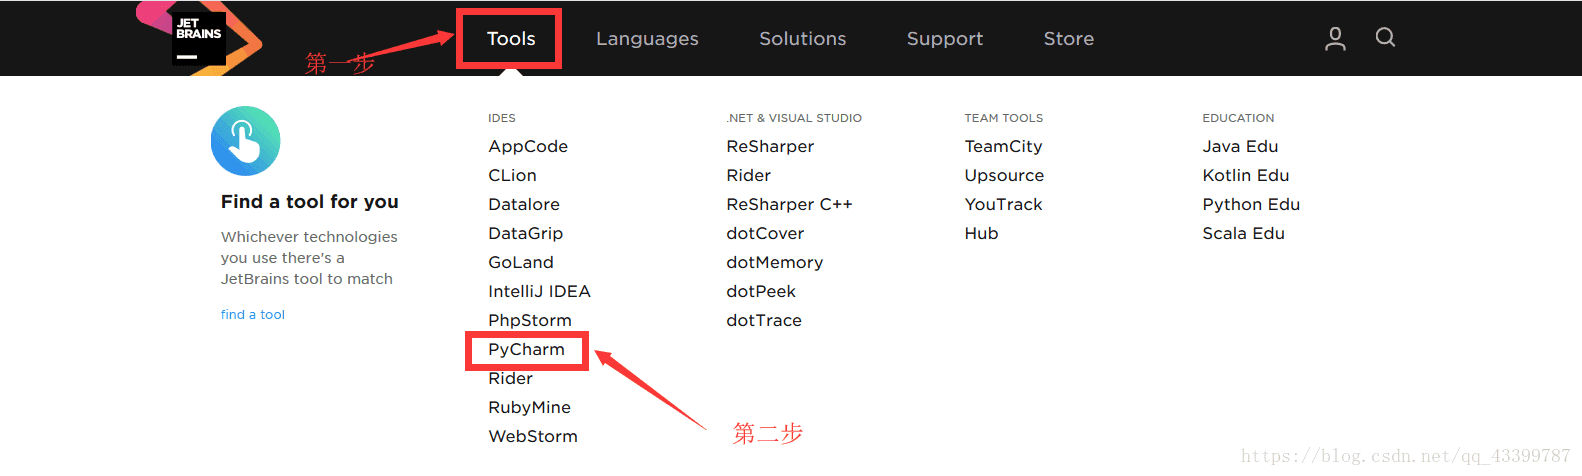
Task: Click the IDES column heading
Action: point(502,118)
